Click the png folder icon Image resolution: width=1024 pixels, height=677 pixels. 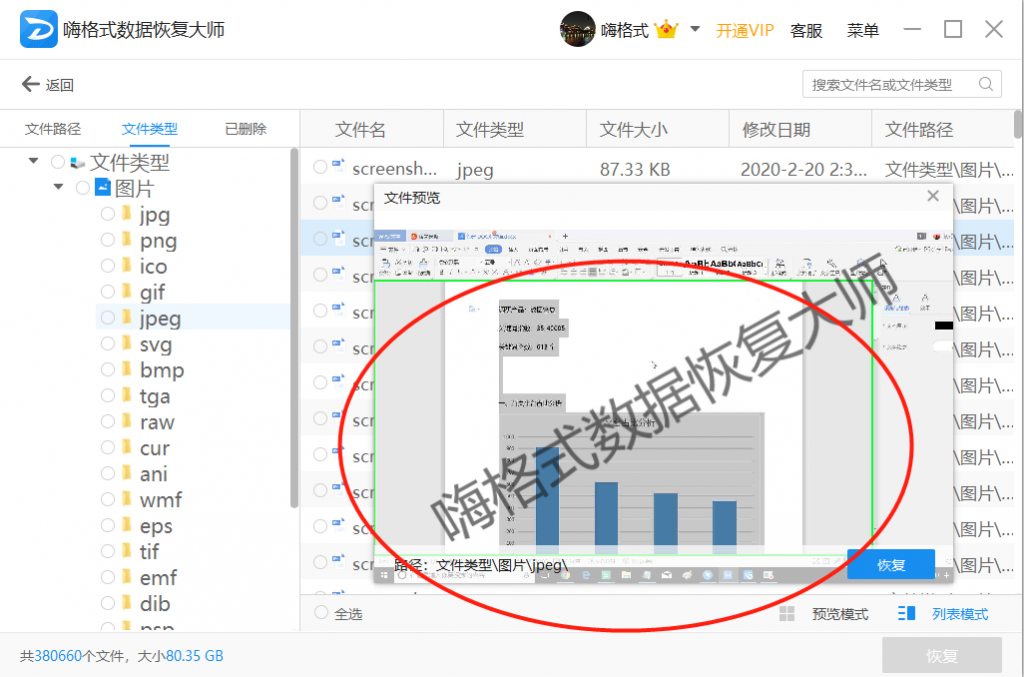127,240
